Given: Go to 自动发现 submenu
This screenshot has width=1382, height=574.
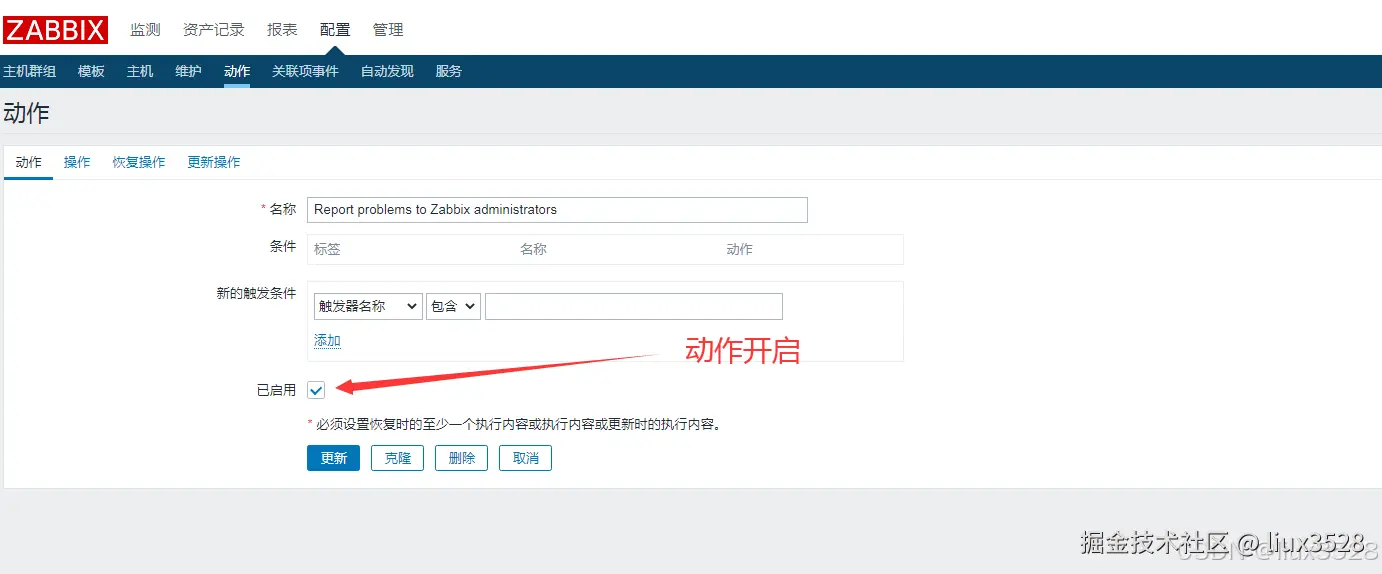Looking at the screenshot, I should 387,71.
